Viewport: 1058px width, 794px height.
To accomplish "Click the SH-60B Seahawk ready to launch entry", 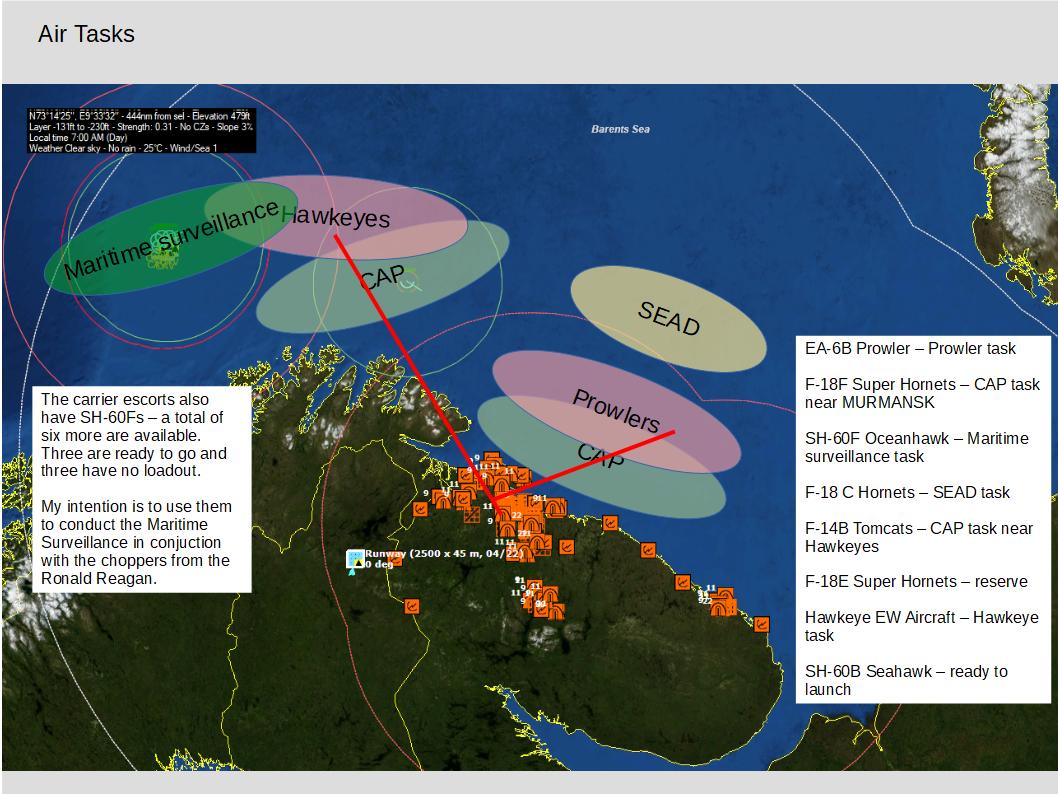I will 906,680.
